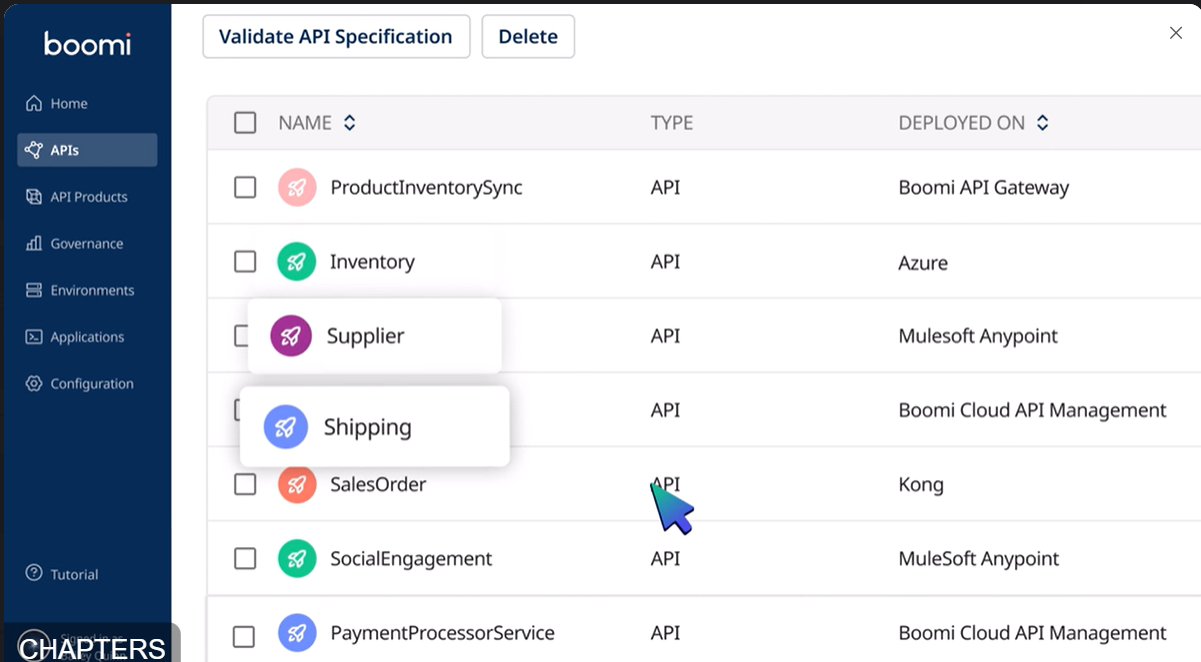Check the ProductInventorySync row checkbox
The image size is (1201, 662).
click(245, 187)
